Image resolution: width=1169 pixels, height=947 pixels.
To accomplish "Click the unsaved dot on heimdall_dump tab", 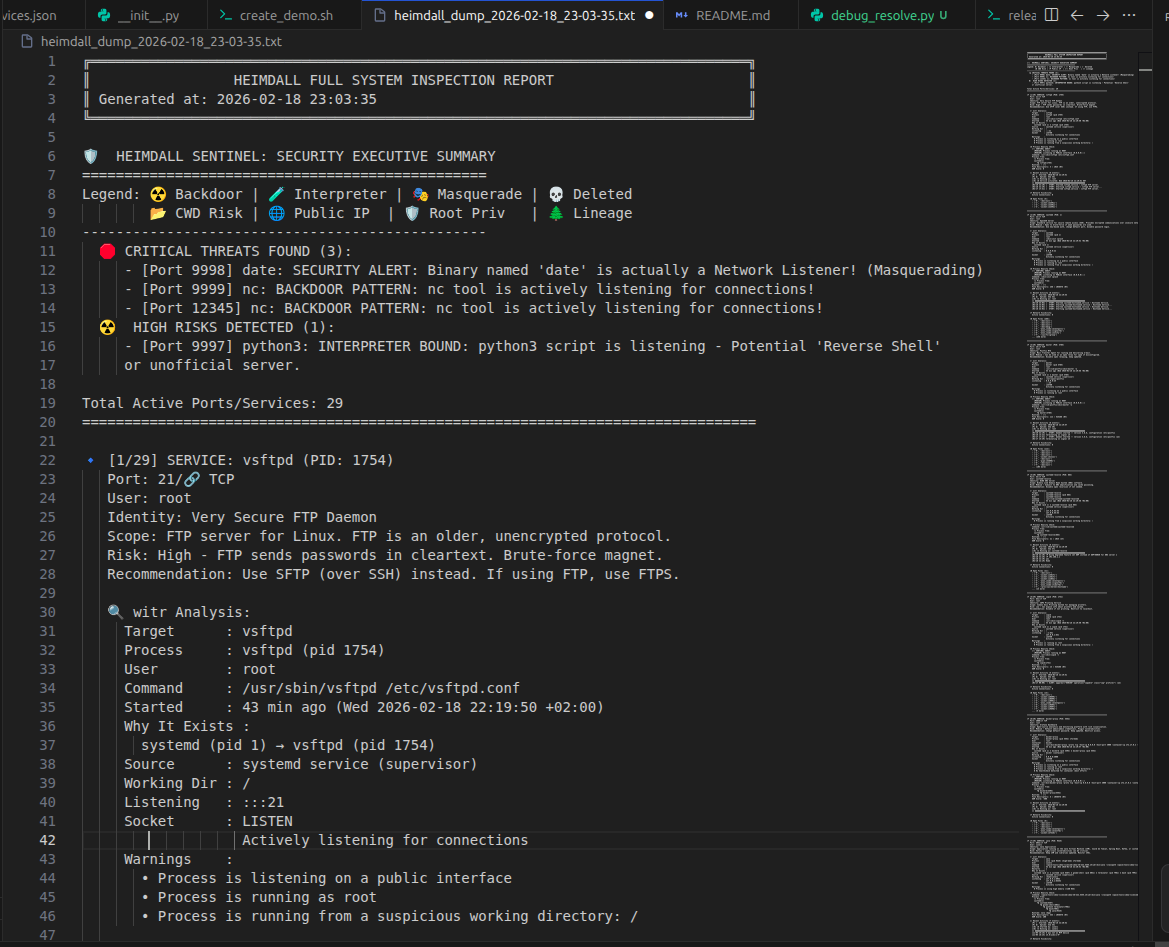I will pos(649,16).
